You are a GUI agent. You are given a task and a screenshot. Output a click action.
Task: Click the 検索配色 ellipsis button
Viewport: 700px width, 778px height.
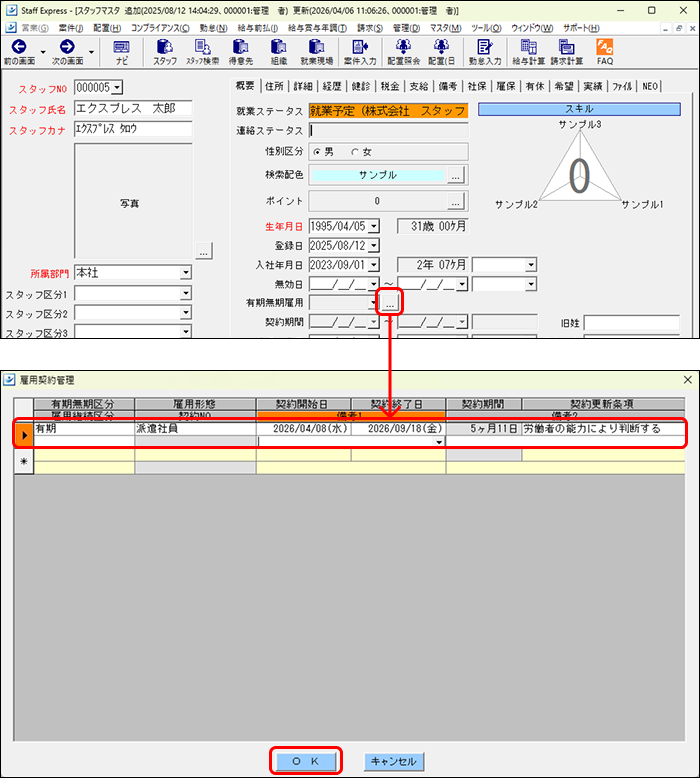pos(455,175)
